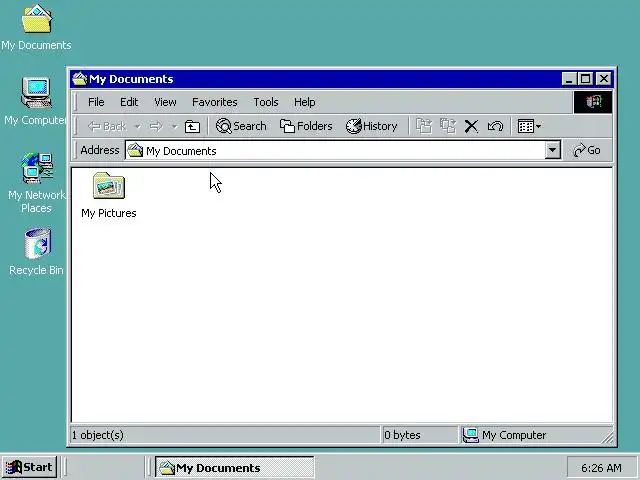Viewport: 640px width, 480px height.
Task: Open the Search pane
Action: tap(241, 126)
